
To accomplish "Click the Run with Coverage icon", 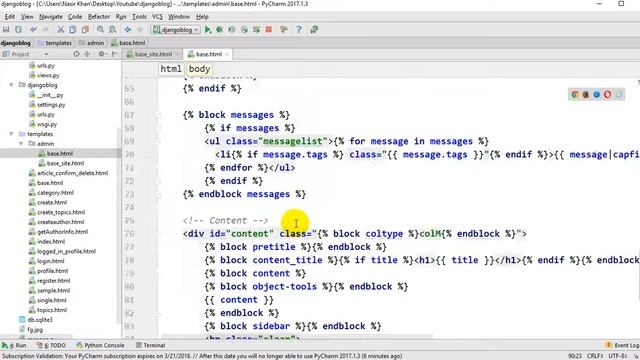I will point(232,29).
